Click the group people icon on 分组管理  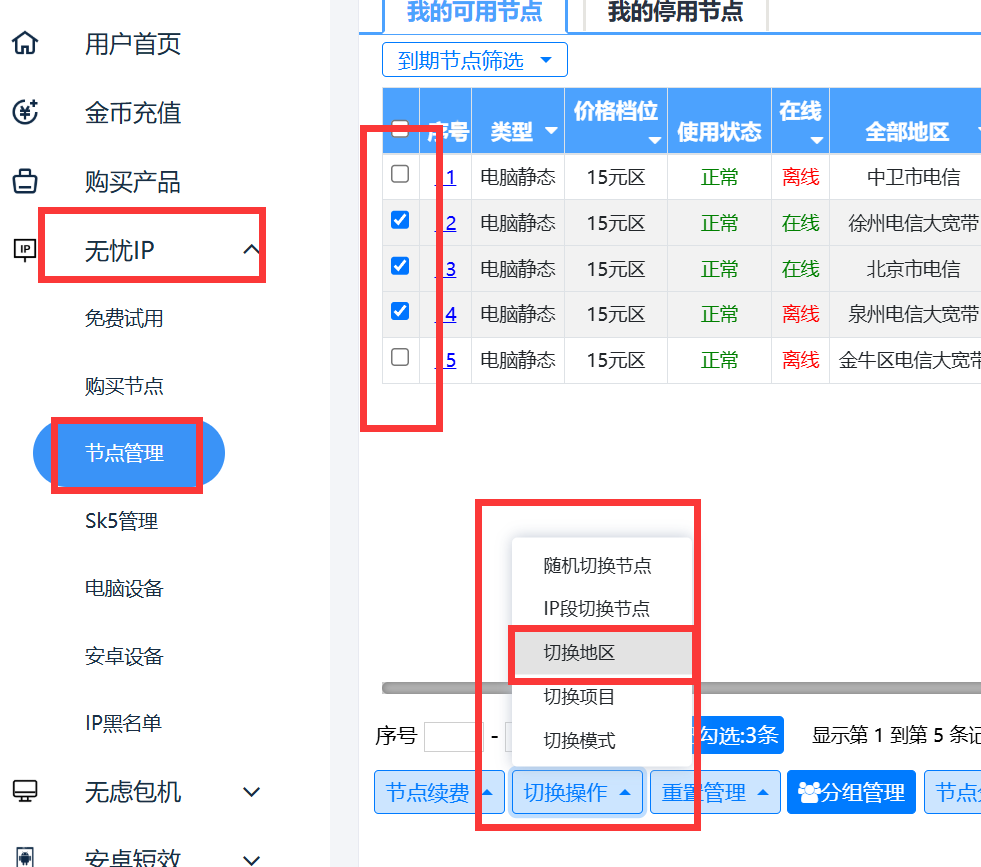[x=809, y=793]
